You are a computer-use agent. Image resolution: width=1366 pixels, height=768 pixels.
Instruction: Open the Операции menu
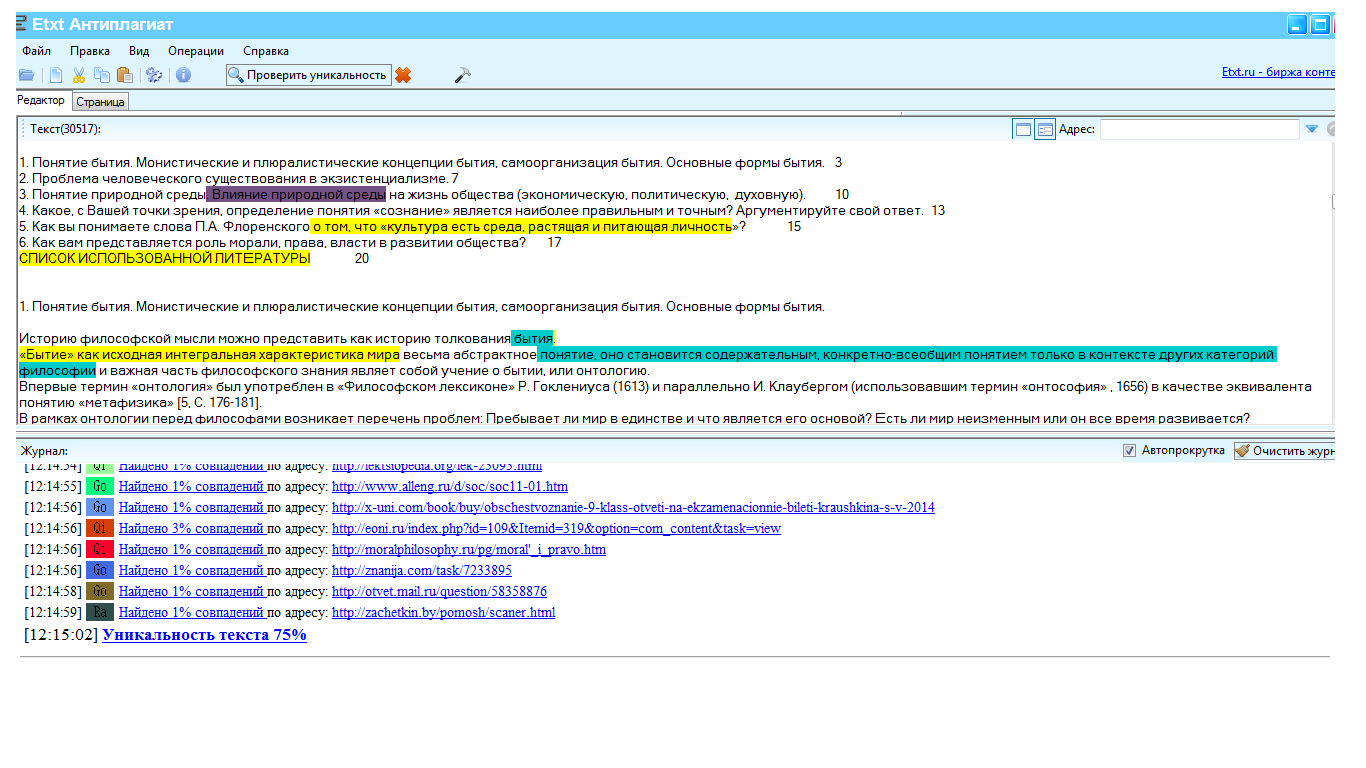pyautogui.click(x=196, y=51)
